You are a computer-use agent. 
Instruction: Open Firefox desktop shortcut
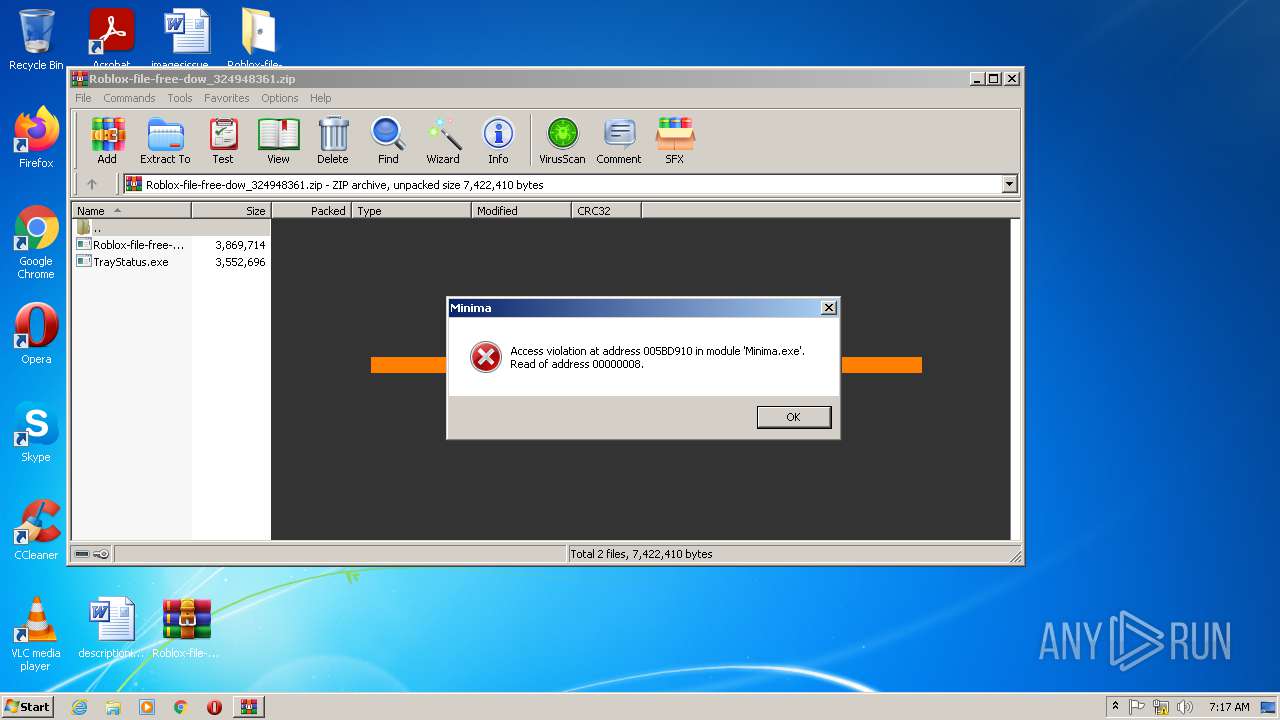click(x=36, y=137)
